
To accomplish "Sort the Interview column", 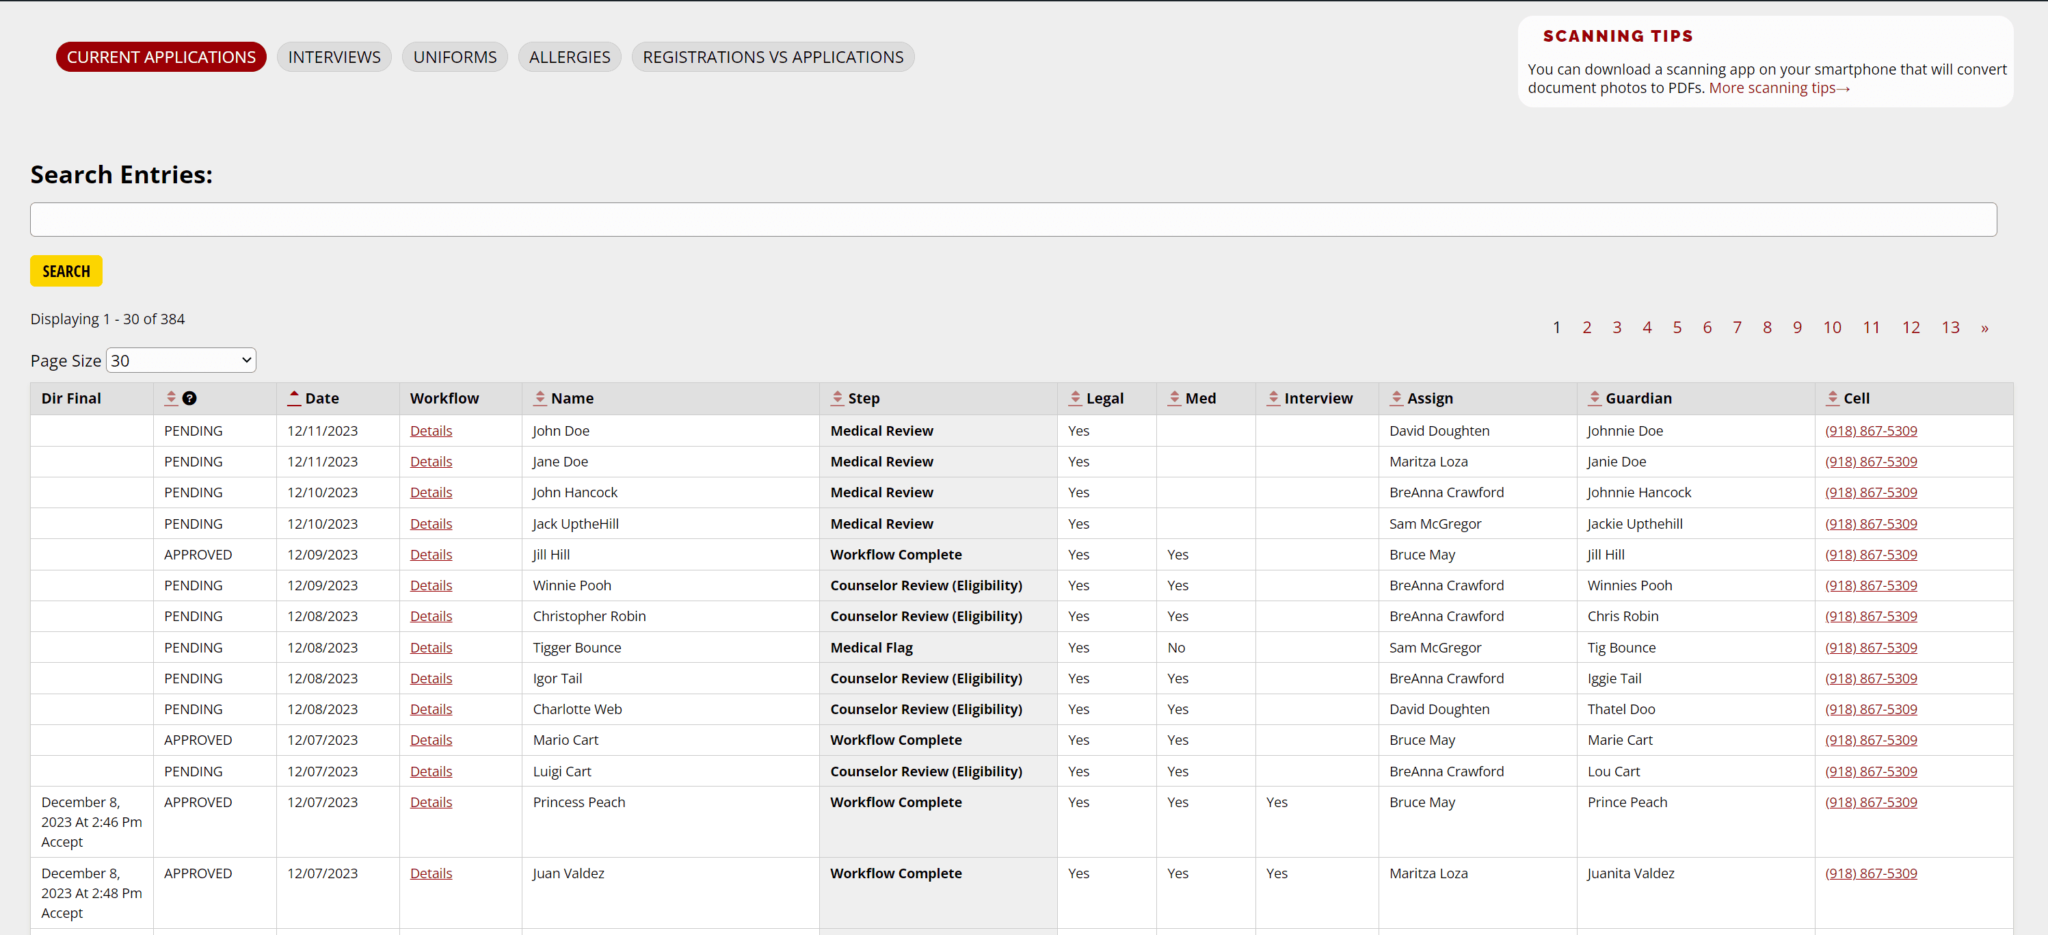I will (1273, 398).
